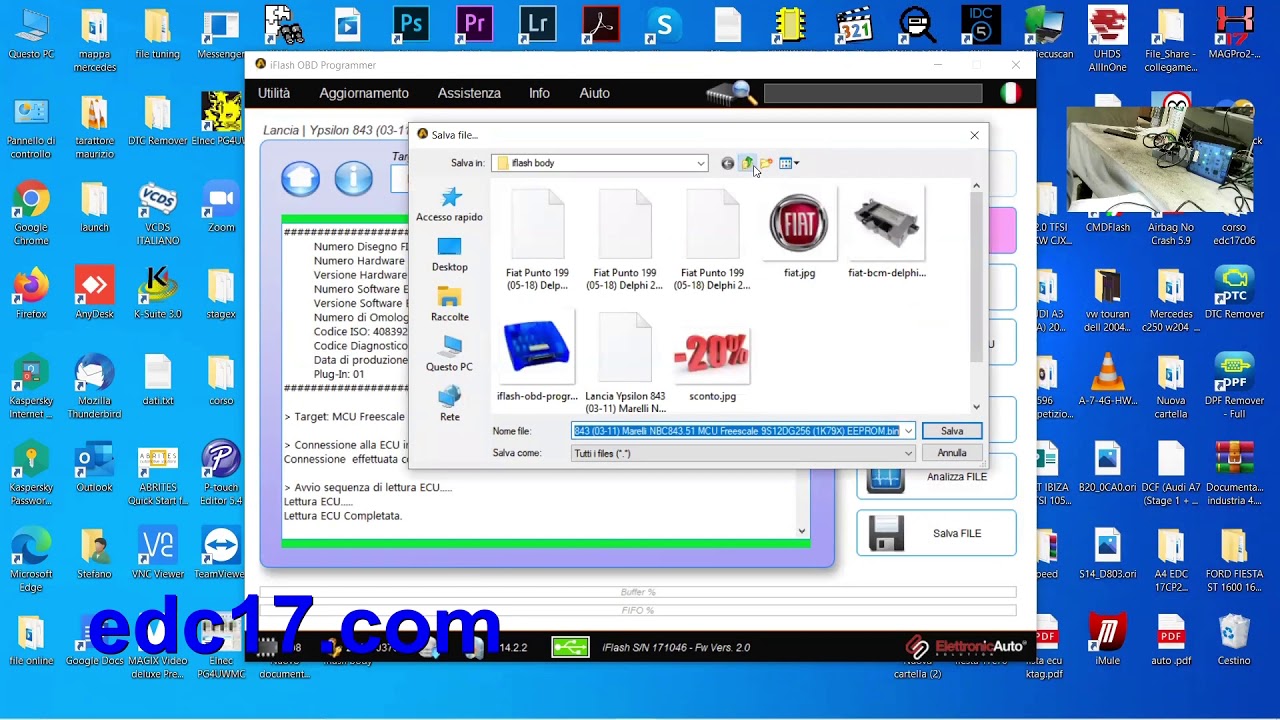
Task: Click the log scrollbar down arrow in iFlash
Action: [801, 531]
